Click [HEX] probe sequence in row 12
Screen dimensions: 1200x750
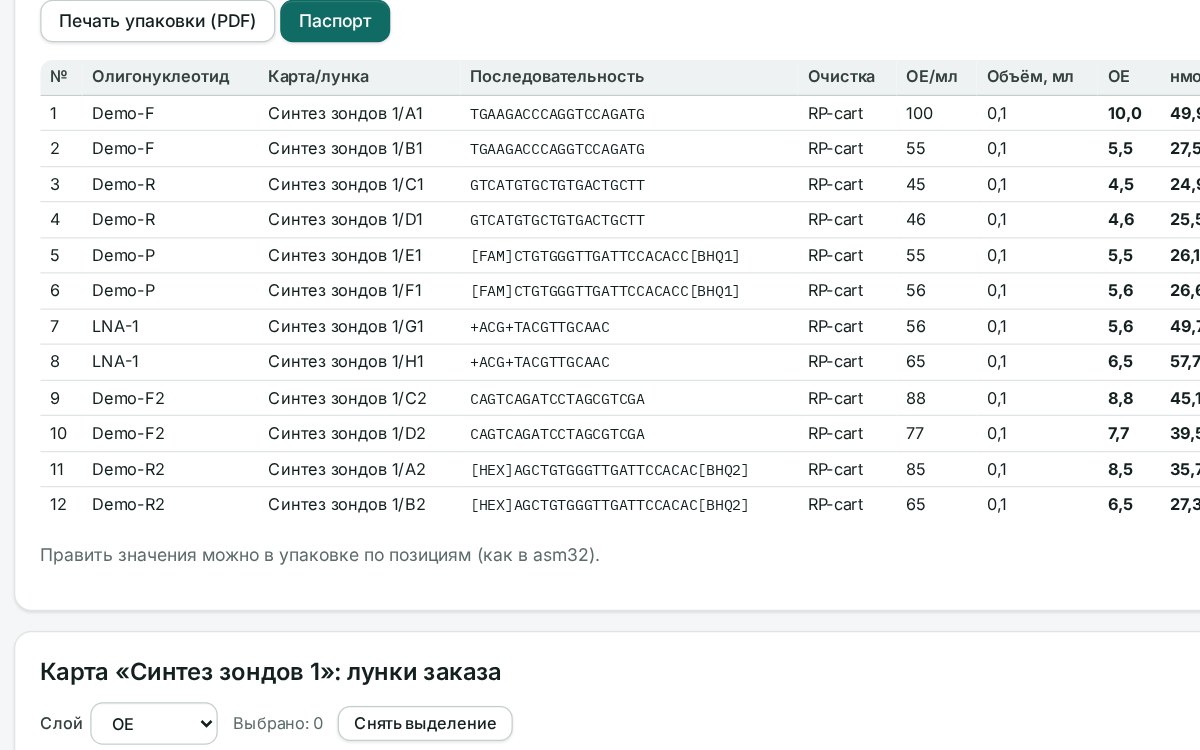coord(609,505)
